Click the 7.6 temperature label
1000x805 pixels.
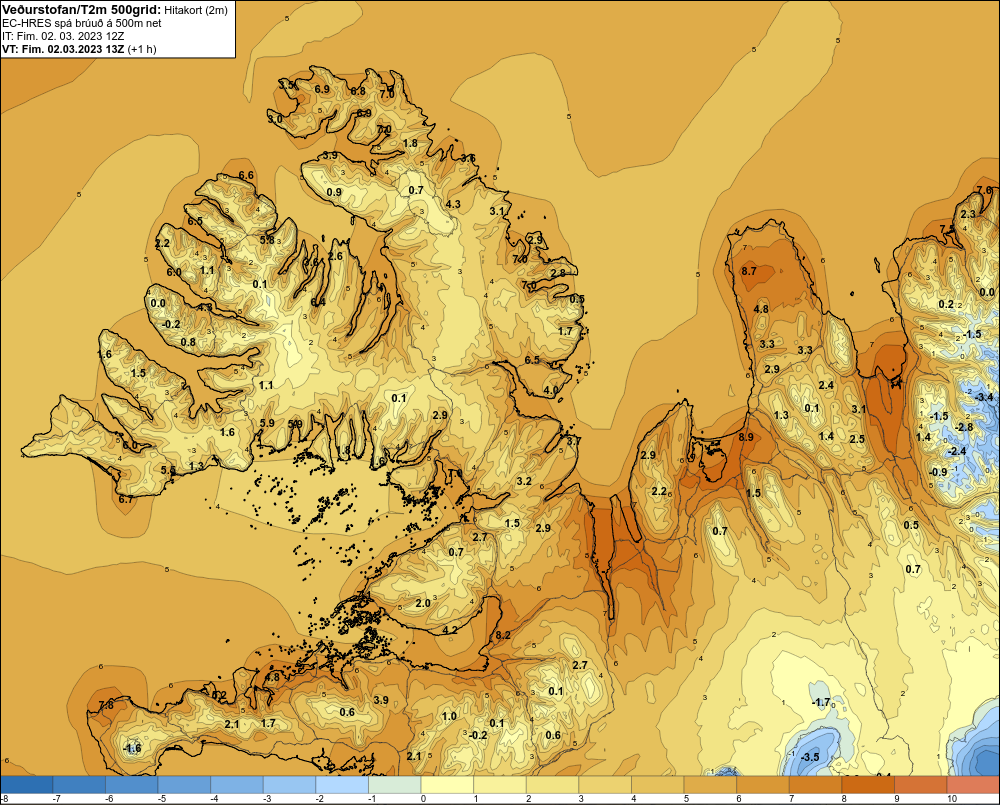(985, 190)
